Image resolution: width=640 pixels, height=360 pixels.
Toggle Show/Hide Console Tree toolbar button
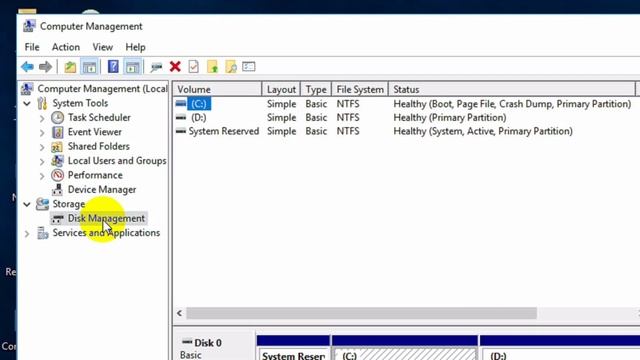pos(89,67)
